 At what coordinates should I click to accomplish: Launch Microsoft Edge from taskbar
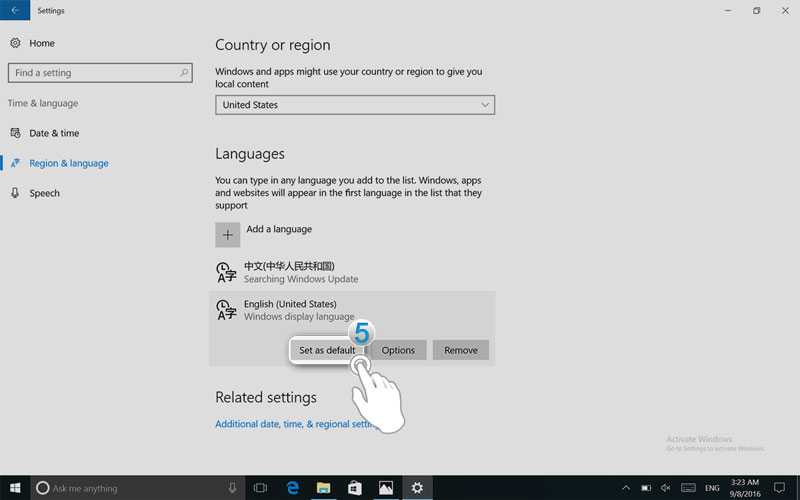[292, 488]
